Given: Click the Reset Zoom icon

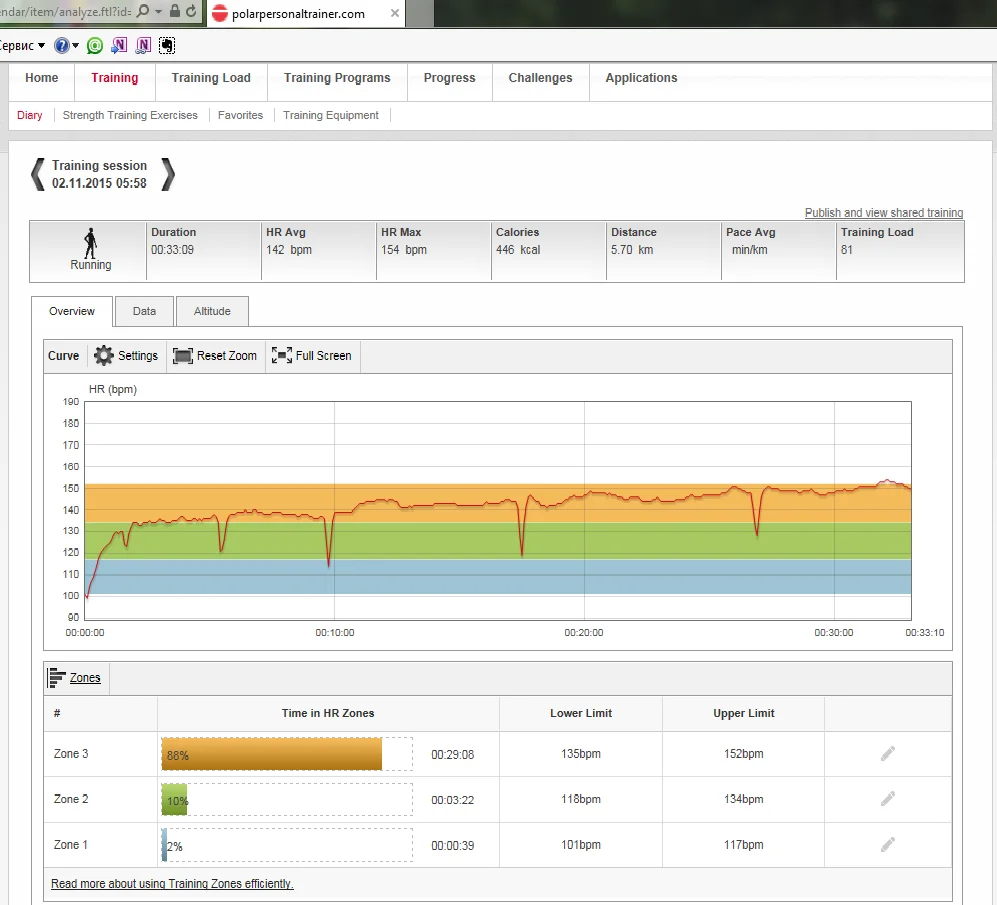Looking at the screenshot, I should click(183, 356).
